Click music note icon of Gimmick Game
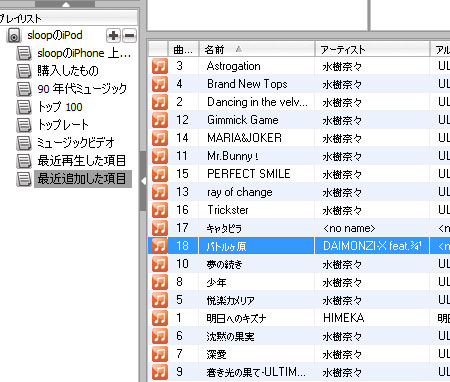 pos(160,120)
